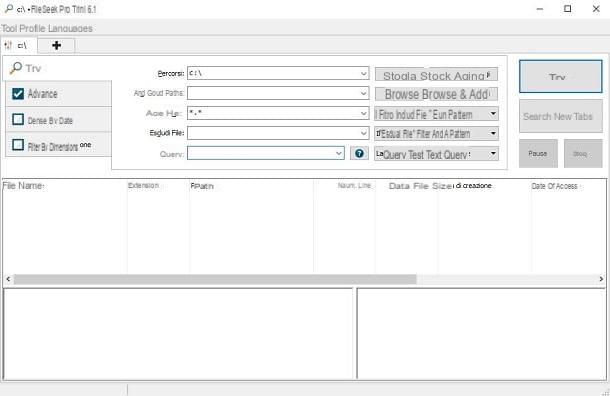Click the di creazione column header
The height and width of the screenshot is (396, 610).
(x=473, y=186)
